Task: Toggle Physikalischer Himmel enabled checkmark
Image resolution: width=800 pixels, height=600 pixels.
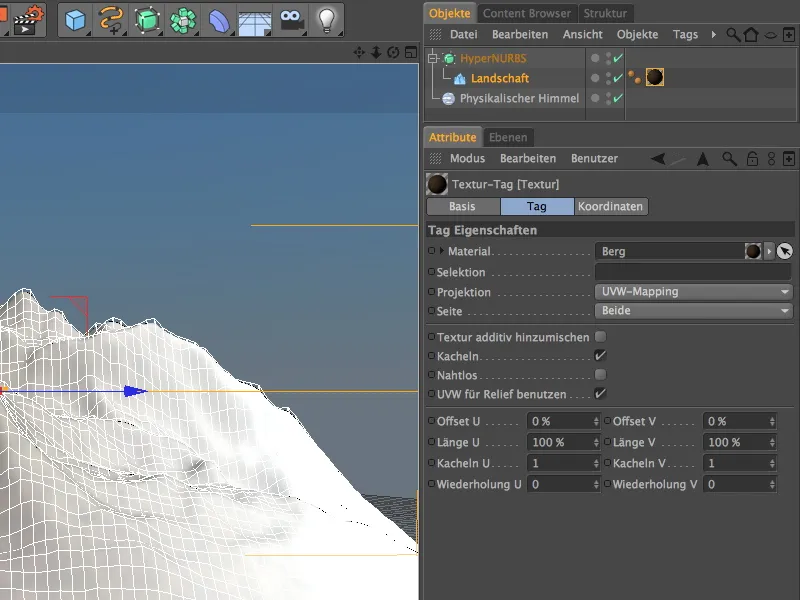Action: click(618, 98)
